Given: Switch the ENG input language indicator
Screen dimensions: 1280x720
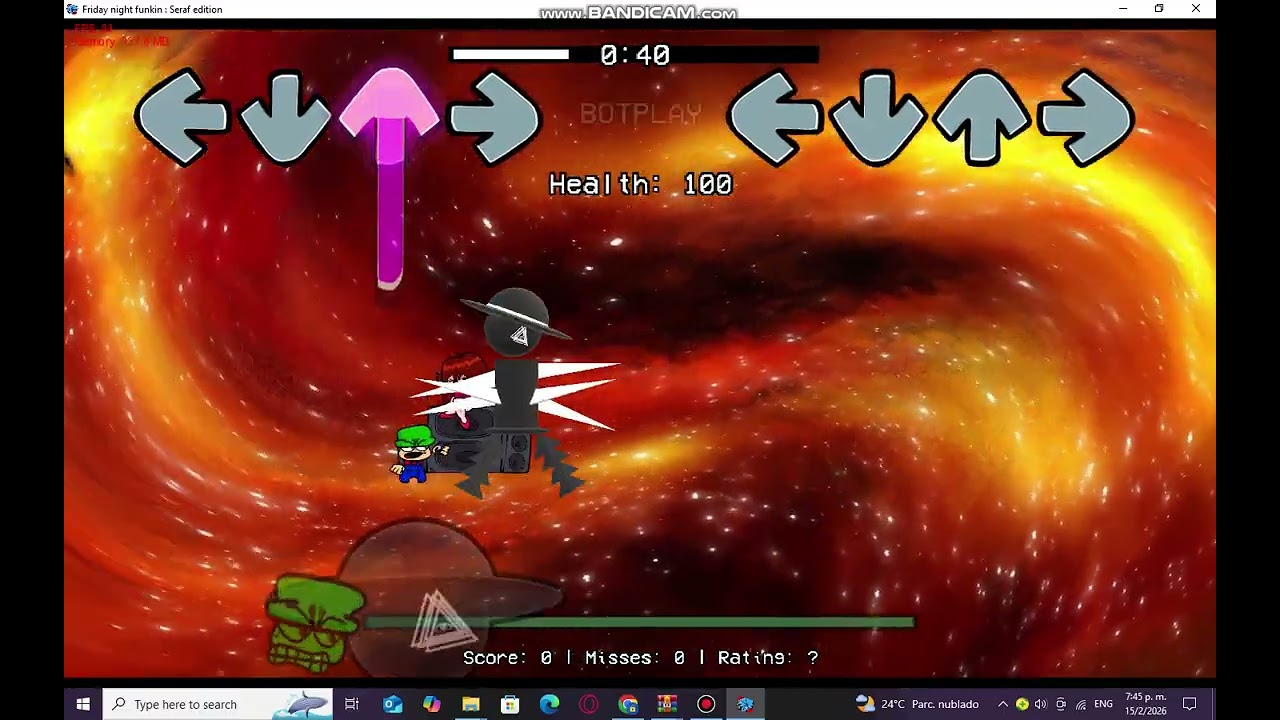Looking at the screenshot, I should 1104,704.
